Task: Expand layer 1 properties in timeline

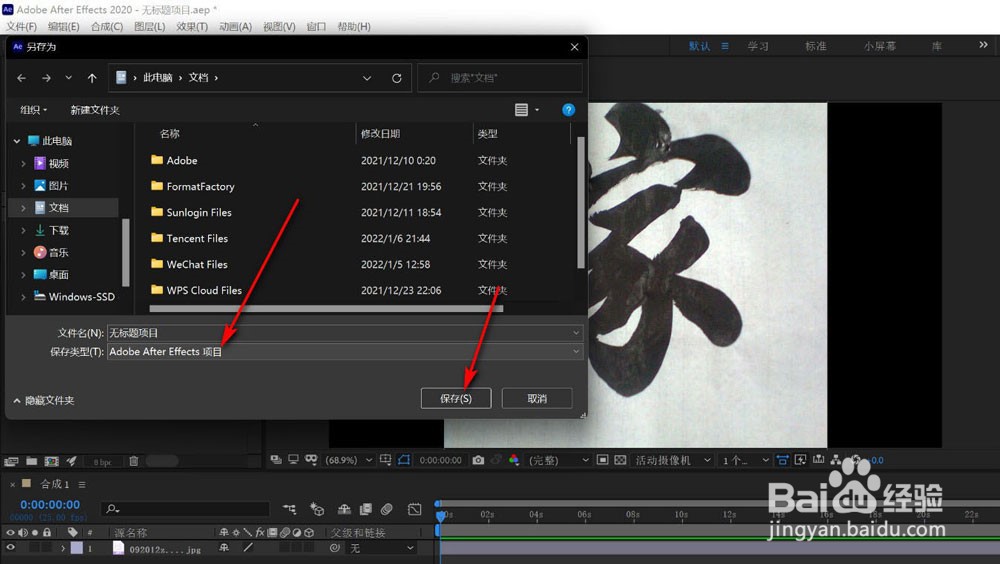Action: (62, 548)
